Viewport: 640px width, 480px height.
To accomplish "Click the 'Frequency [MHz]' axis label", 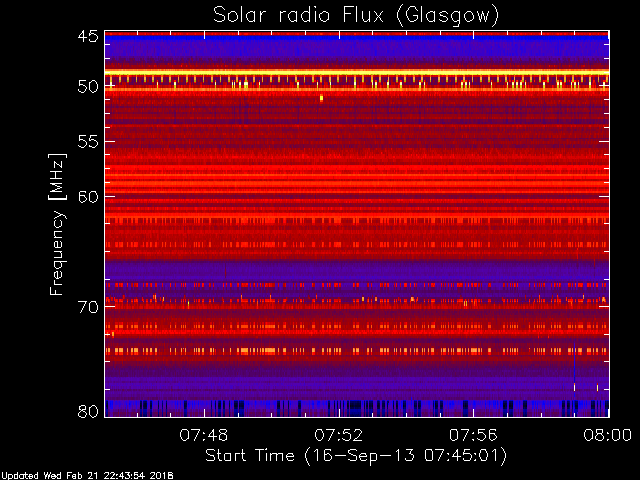I will (57, 224).
